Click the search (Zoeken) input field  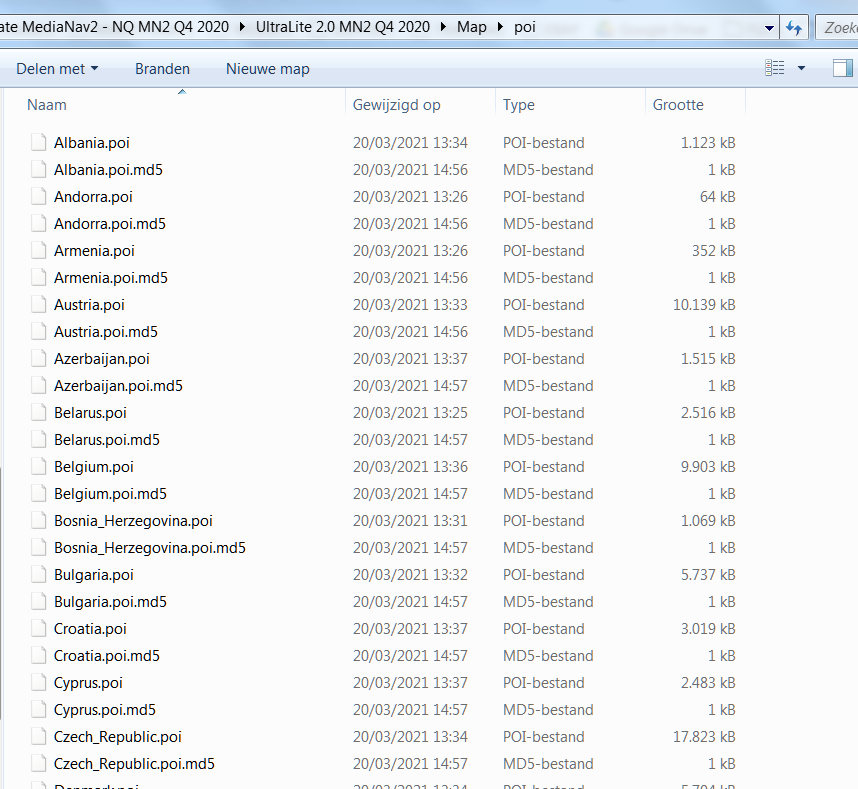point(837,27)
